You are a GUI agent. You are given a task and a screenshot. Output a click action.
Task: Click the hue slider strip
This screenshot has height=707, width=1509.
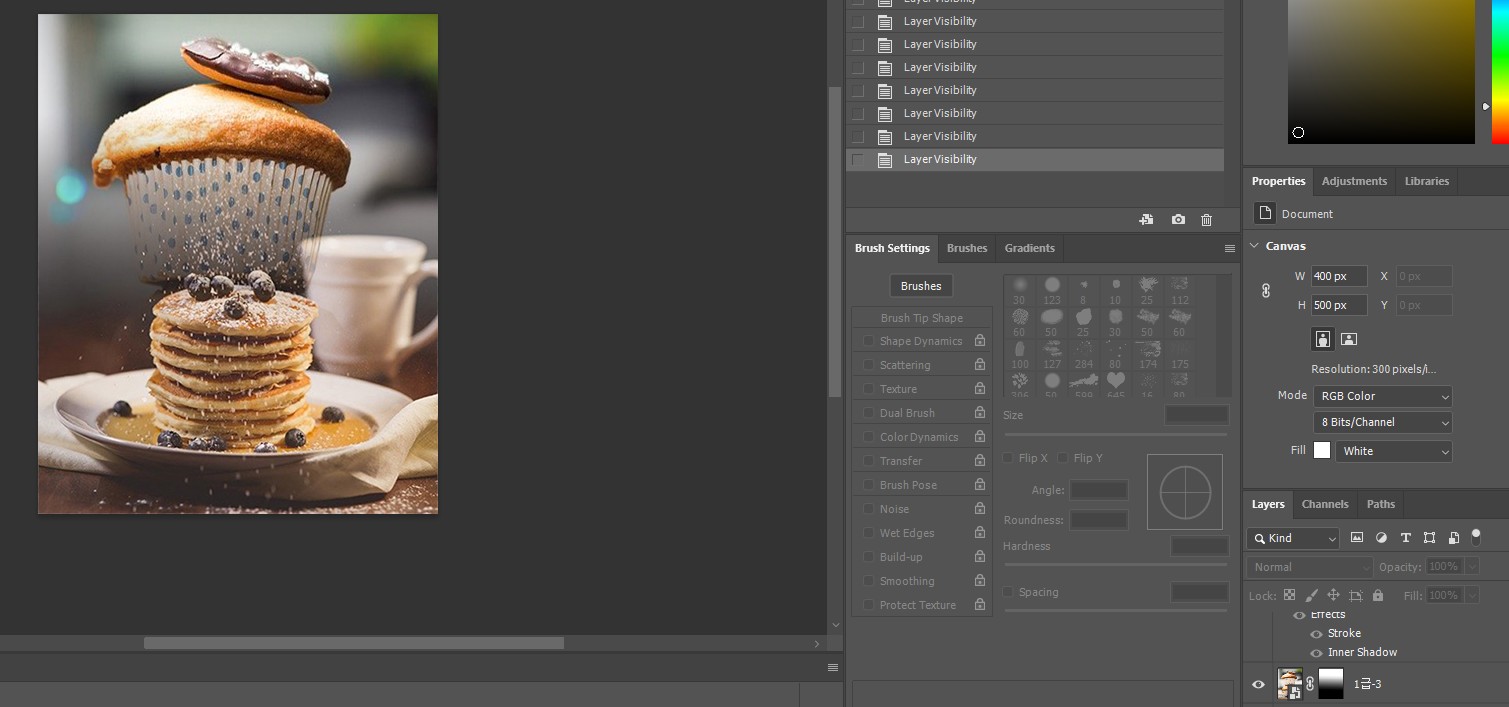click(x=1500, y=72)
